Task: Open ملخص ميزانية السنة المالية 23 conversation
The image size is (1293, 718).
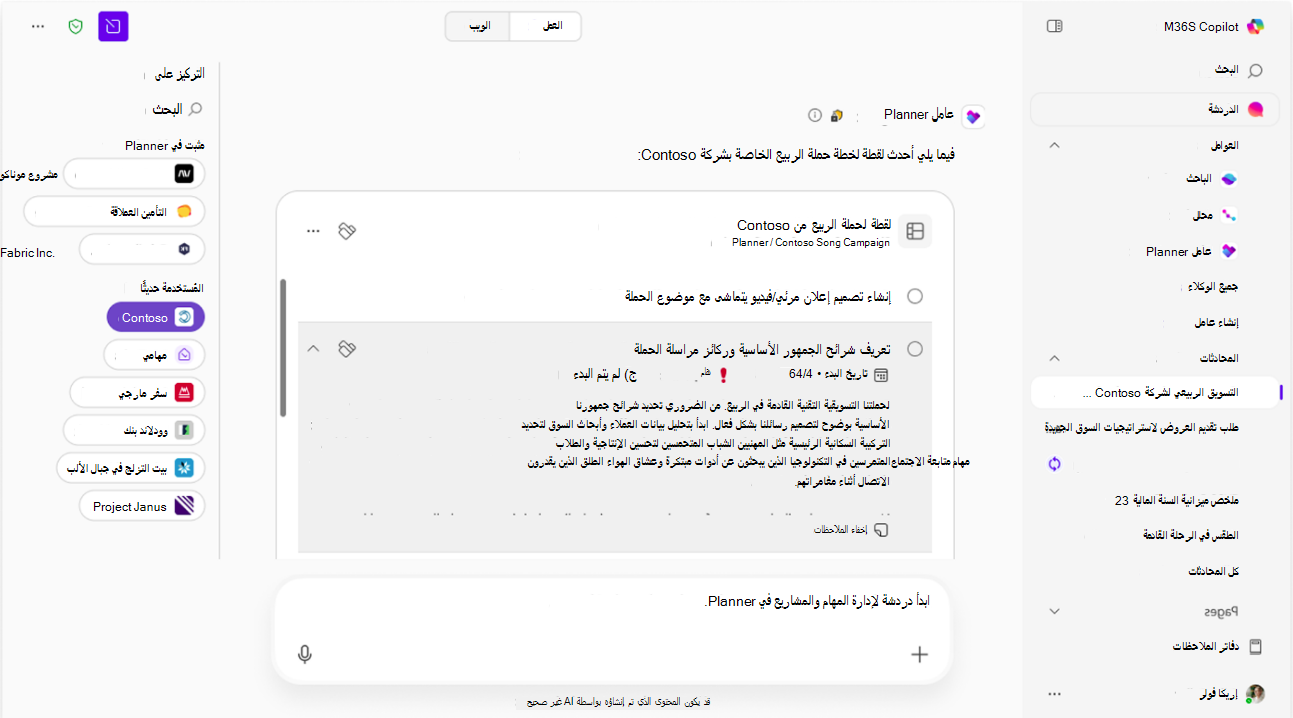Action: pyautogui.click(x=1177, y=500)
